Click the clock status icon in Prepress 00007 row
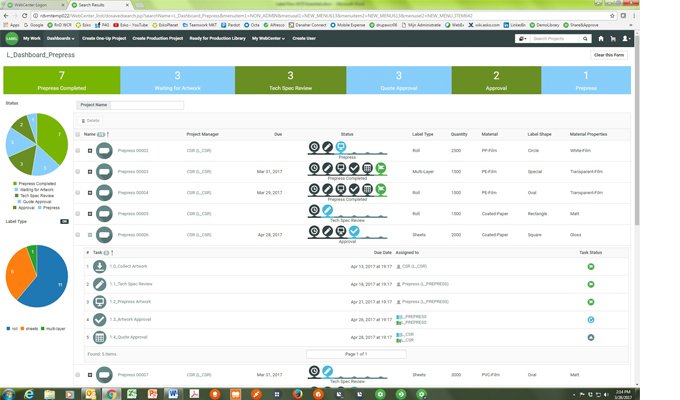Viewport: 680px width, 400px height. coord(314,371)
